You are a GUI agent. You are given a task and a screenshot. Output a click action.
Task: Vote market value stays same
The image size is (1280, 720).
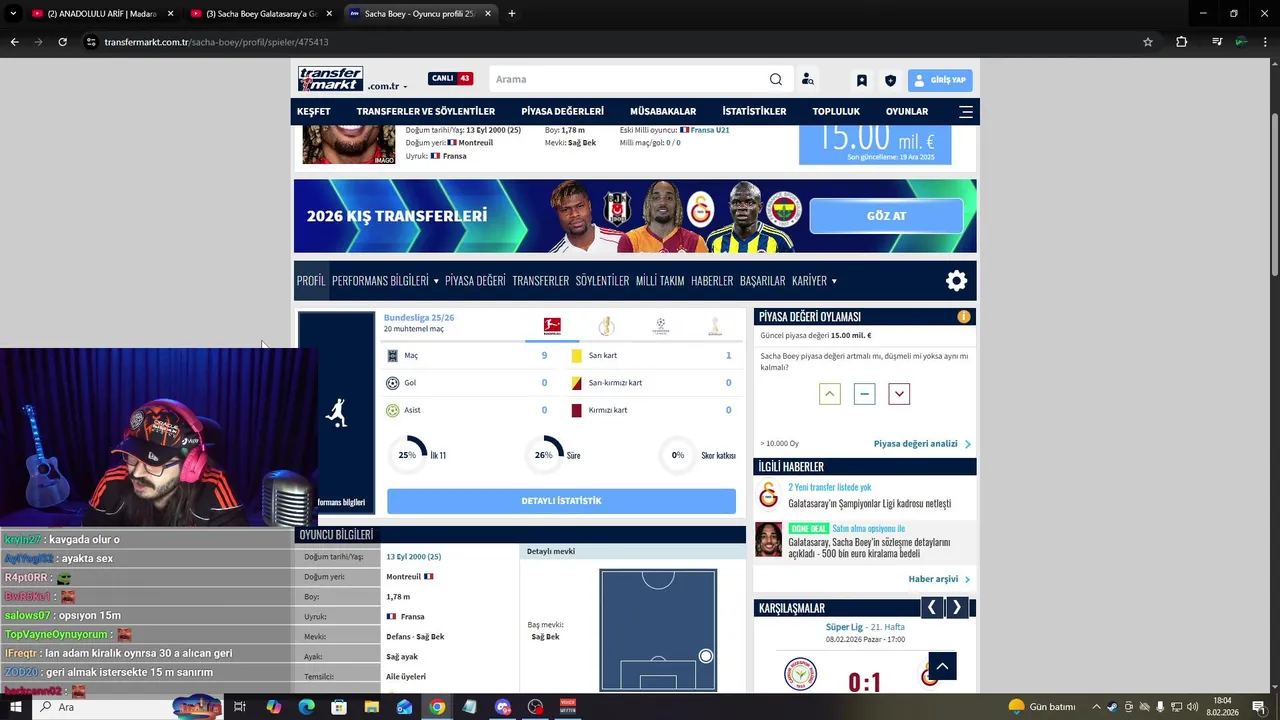[x=865, y=394]
